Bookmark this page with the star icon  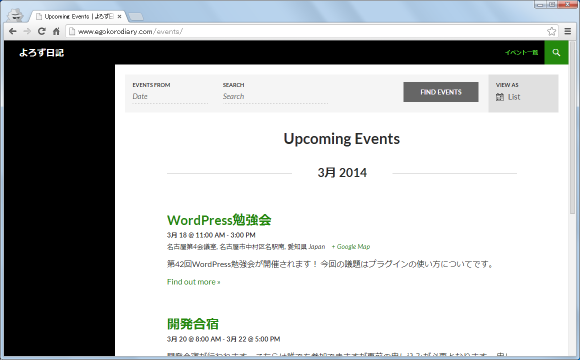(552, 31)
